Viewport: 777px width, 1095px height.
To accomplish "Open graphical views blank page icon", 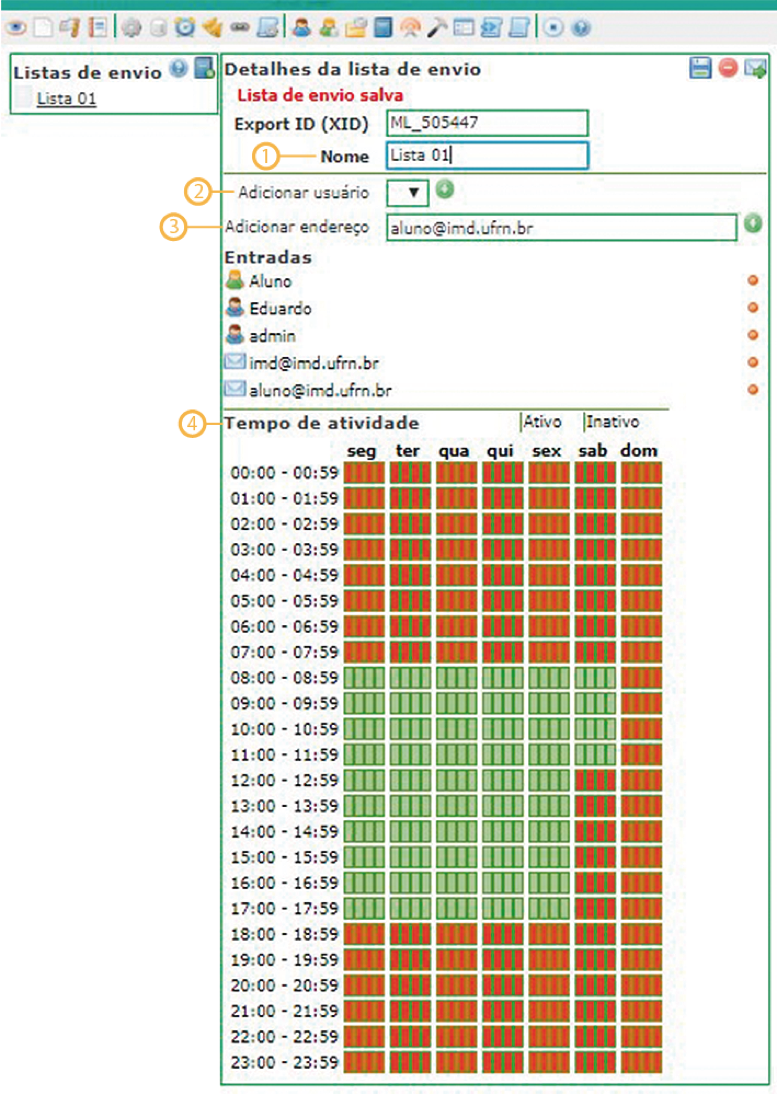I will point(43,28).
